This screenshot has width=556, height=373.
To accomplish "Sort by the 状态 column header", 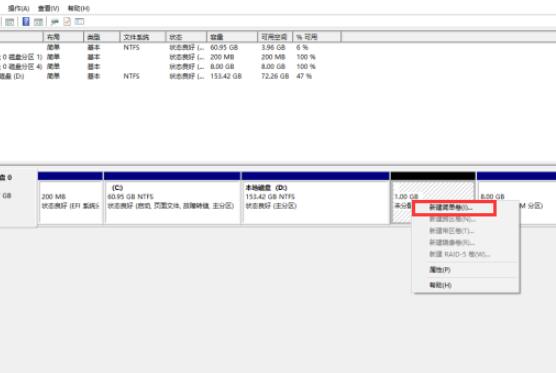I will click(187, 37).
